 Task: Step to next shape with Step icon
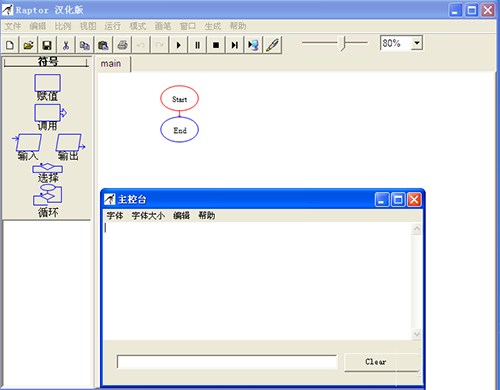point(235,45)
